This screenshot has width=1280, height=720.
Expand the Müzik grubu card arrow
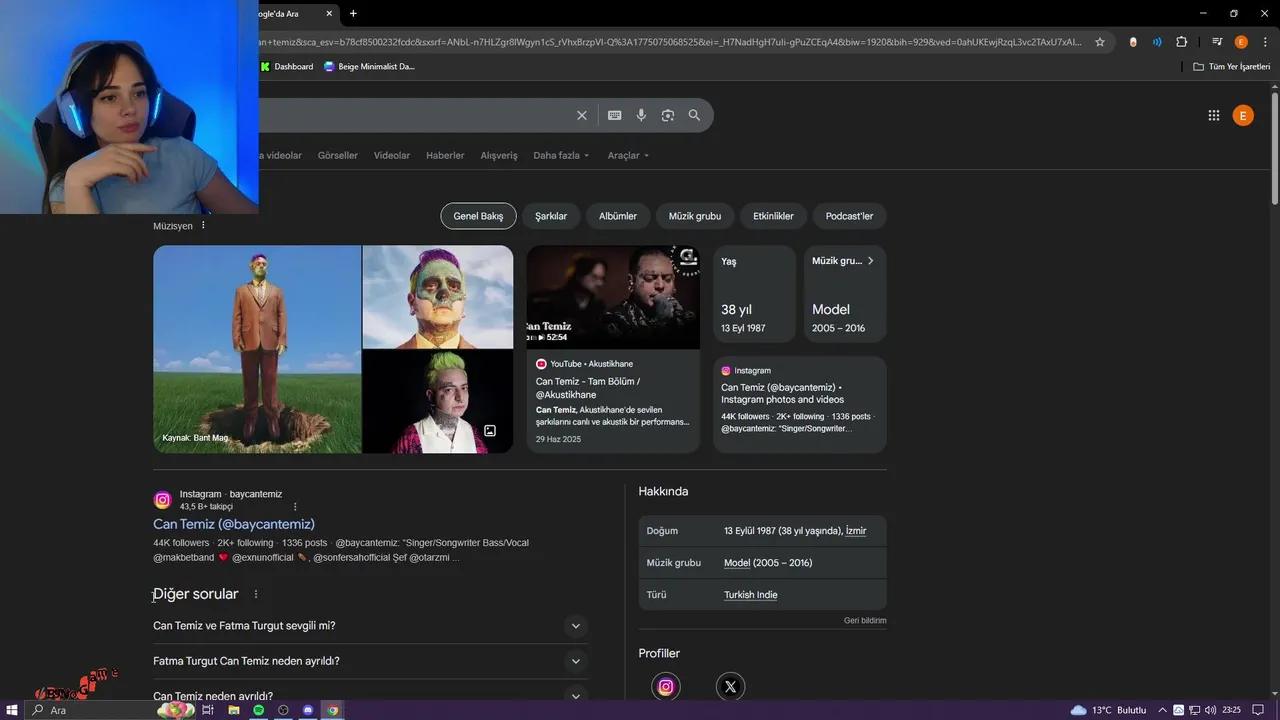coord(870,261)
